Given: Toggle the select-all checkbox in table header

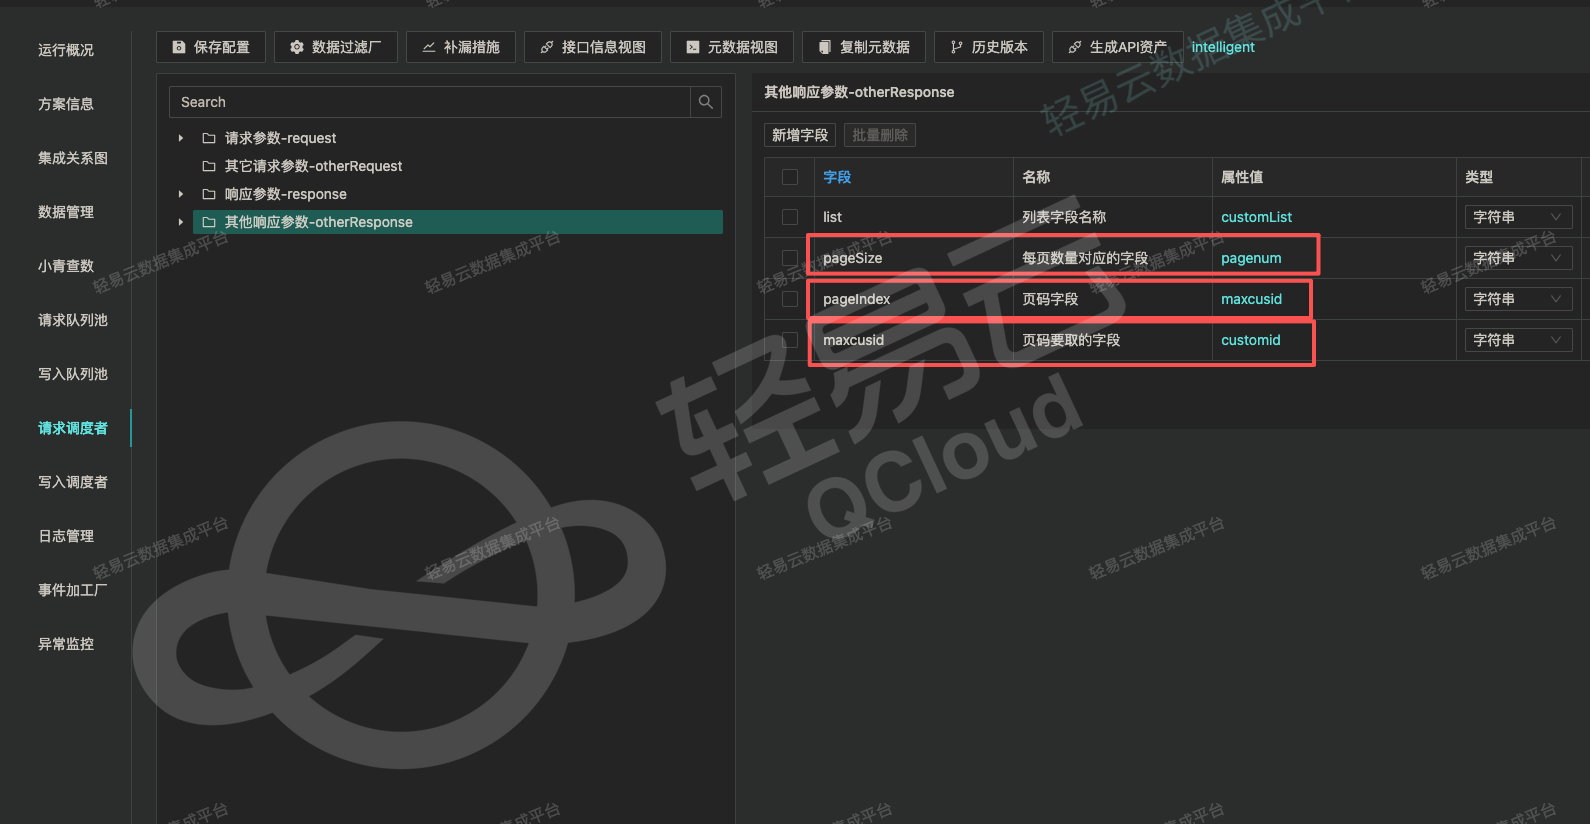Looking at the screenshot, I should click(790, 177).
